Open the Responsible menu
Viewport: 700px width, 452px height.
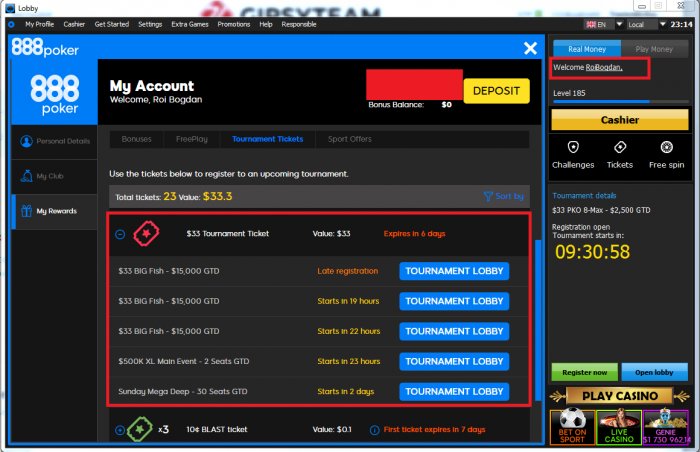(299, 24)
